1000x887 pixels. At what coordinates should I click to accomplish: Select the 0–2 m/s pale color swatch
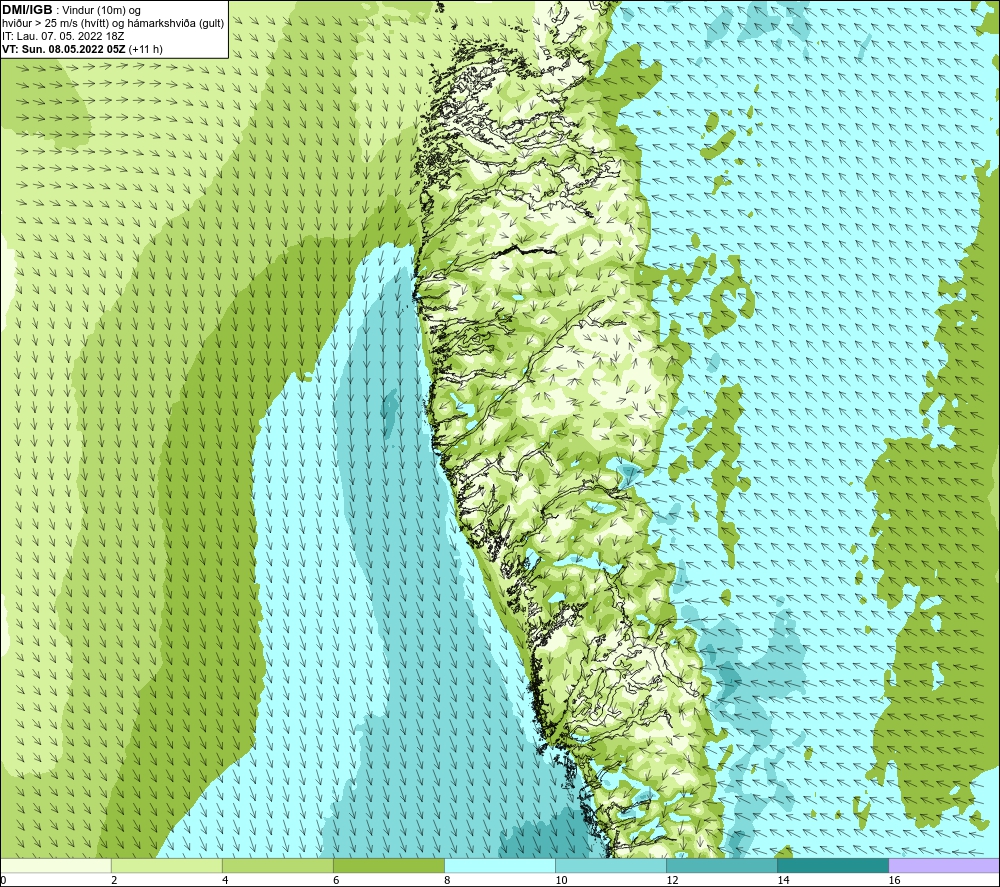(55, 865)
